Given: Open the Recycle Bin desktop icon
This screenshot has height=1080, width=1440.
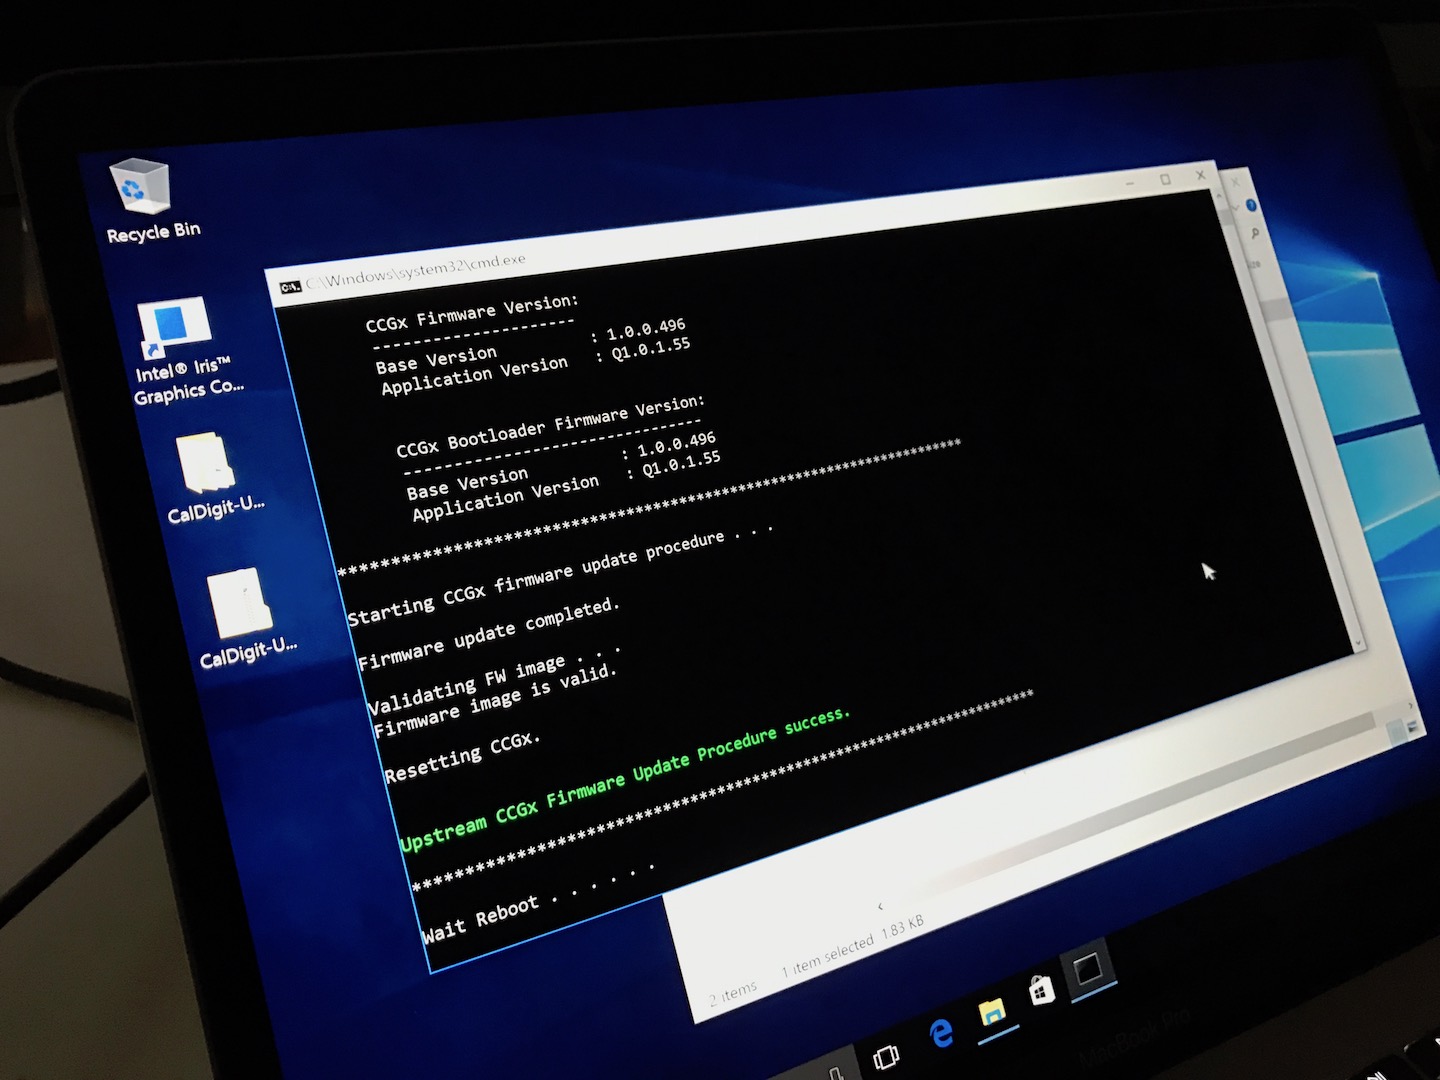Looking at the screenshot, I should [140, 188].
